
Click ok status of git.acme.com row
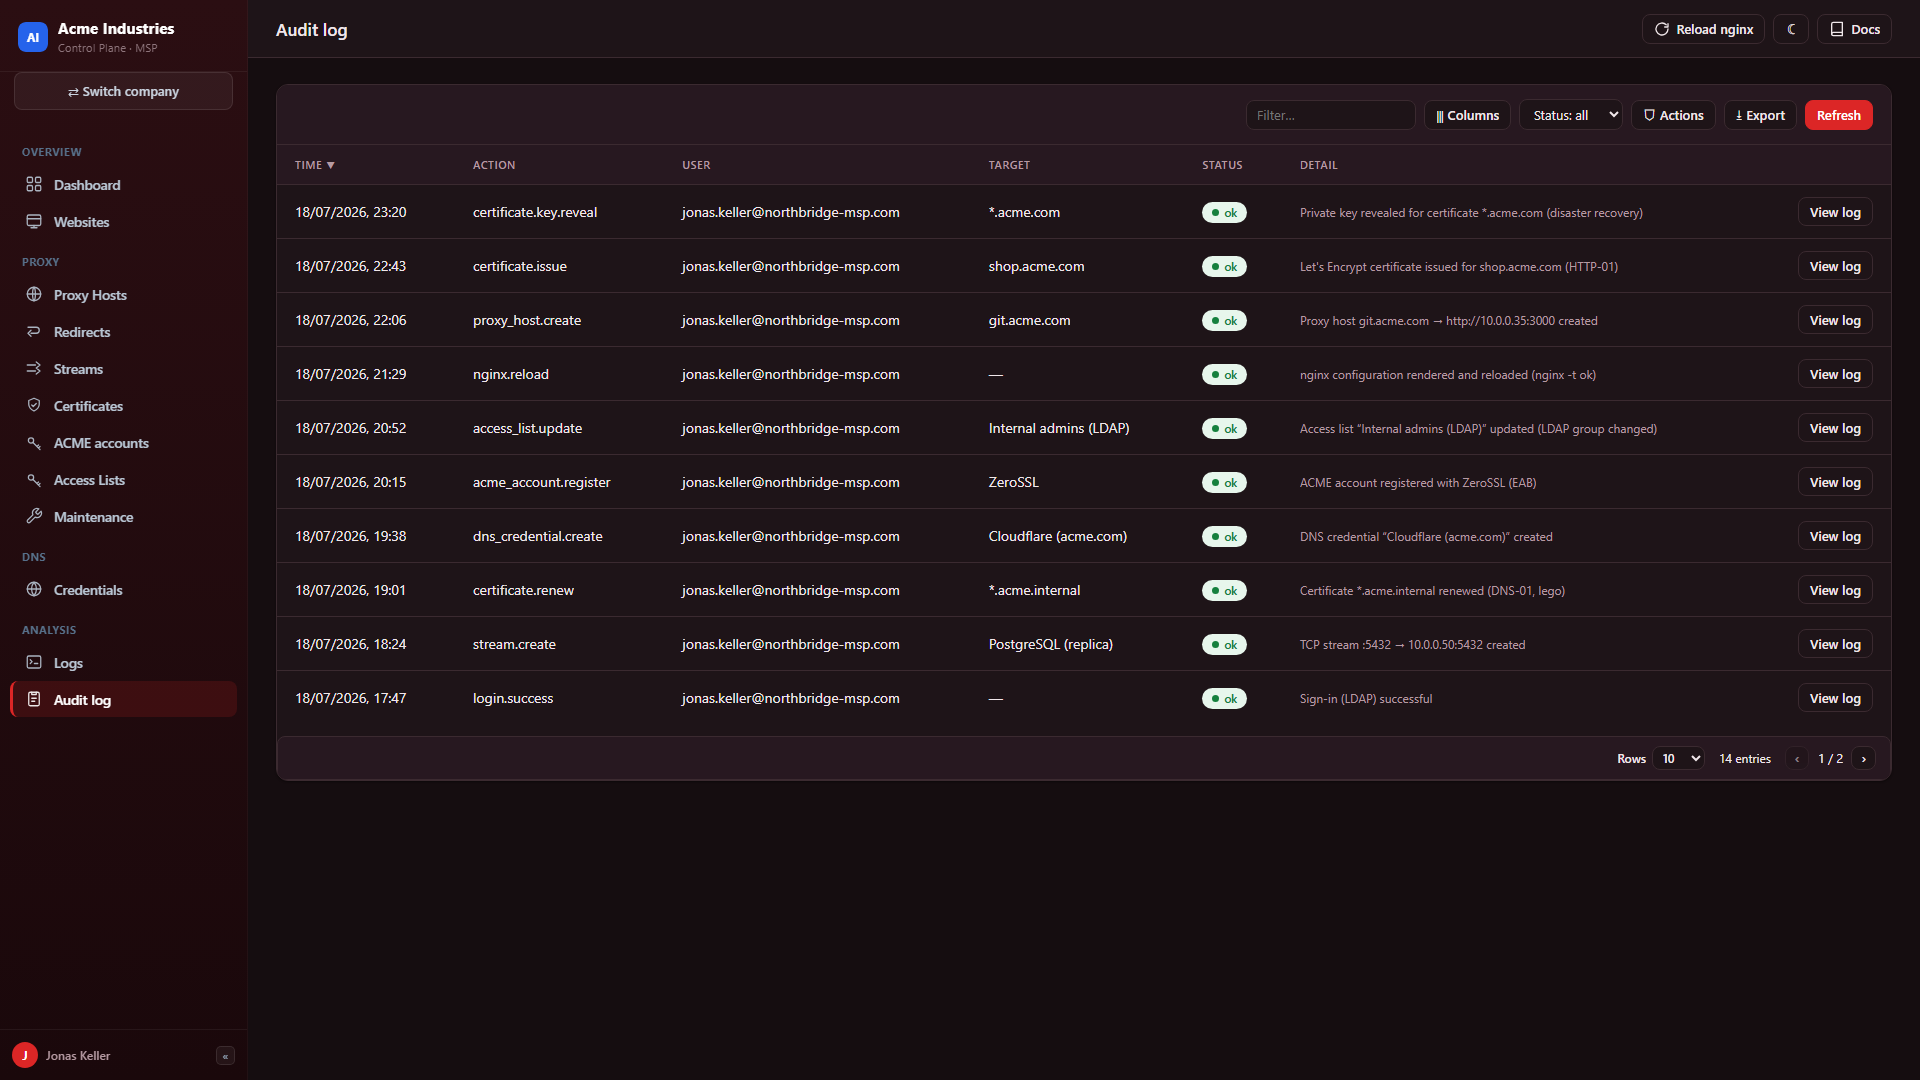[x=1224, y=321]
